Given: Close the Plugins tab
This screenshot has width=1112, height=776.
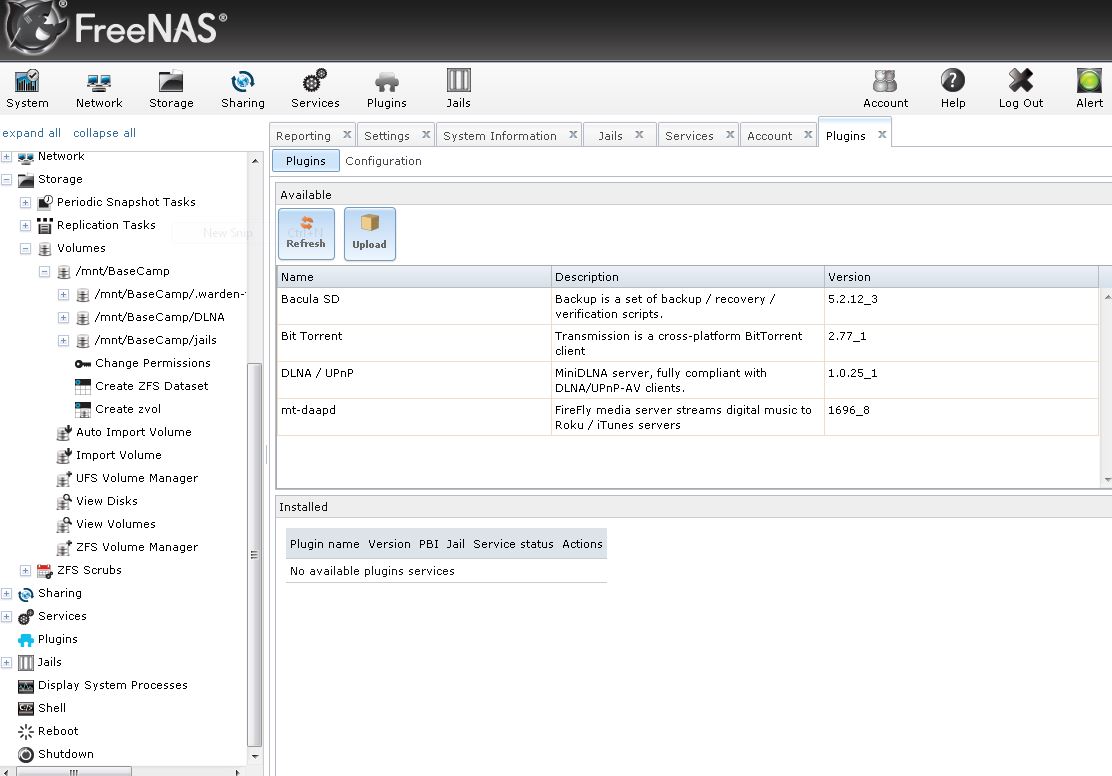Looking at the screenshot, I should pyautogui.click(x=882, y=134).
